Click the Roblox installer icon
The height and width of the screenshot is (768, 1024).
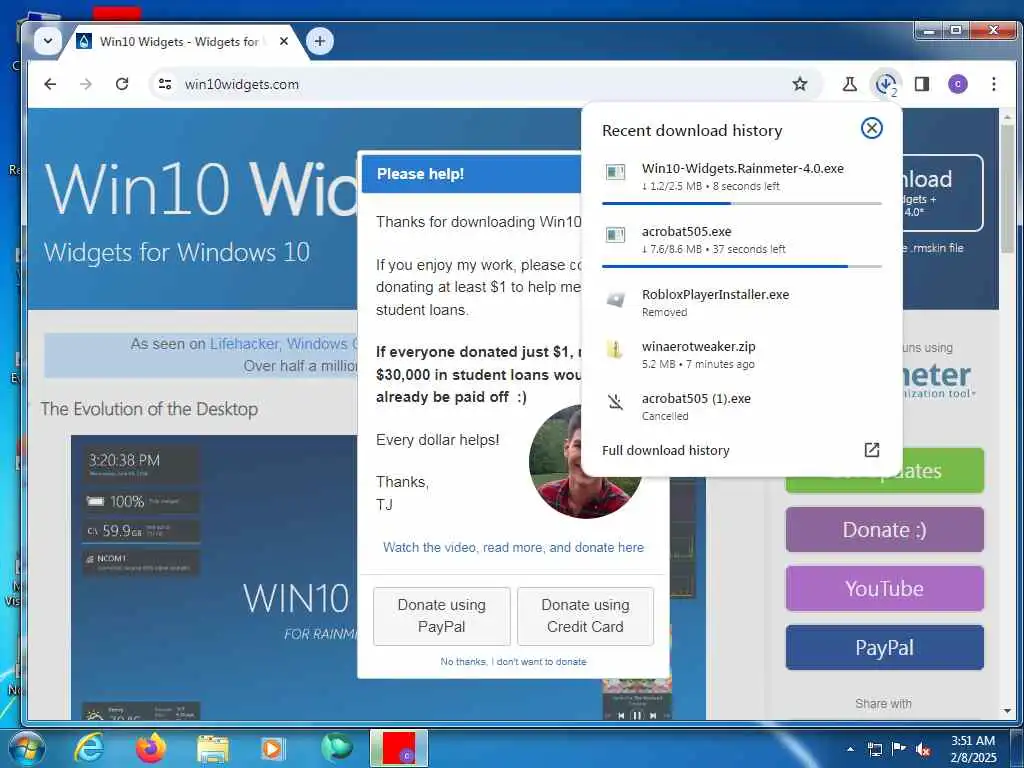point(615,299)
